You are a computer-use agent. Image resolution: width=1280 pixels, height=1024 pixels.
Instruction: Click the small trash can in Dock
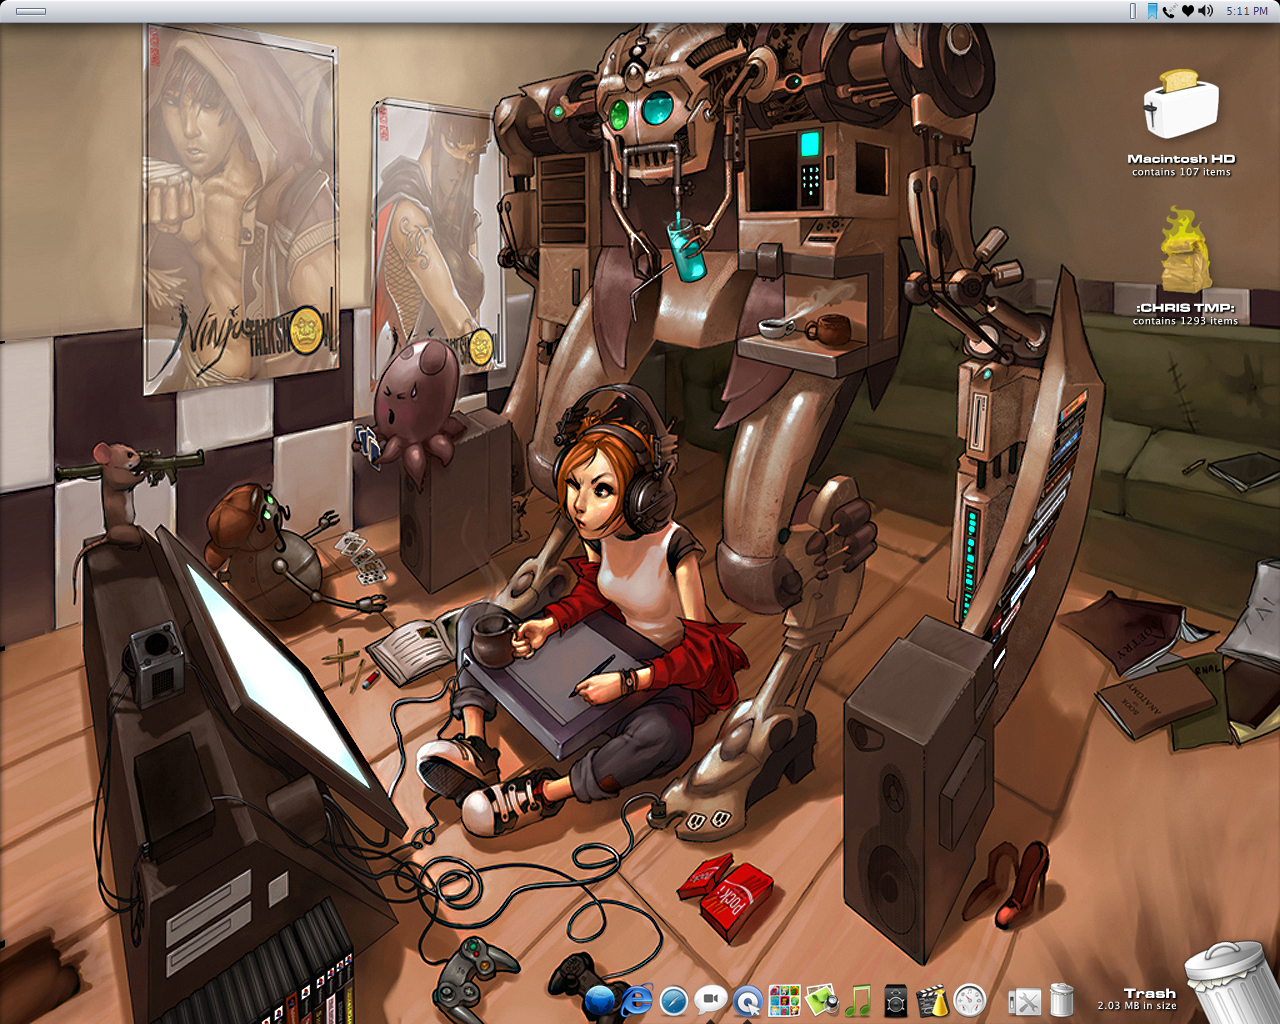click(x=1062, y=1000)
